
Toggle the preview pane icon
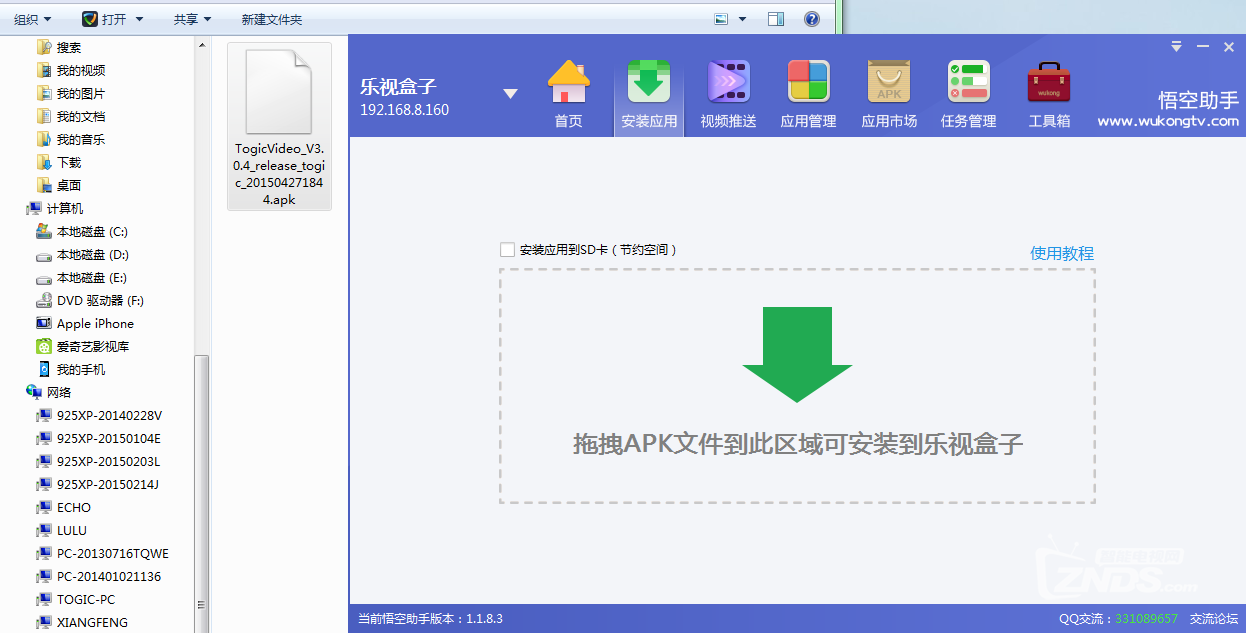click(776, 19)
